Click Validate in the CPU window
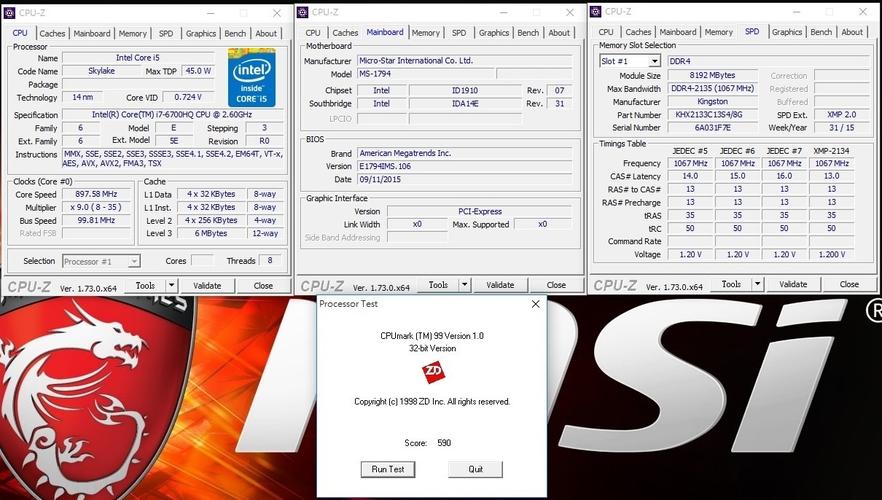 tap(207, 286)
